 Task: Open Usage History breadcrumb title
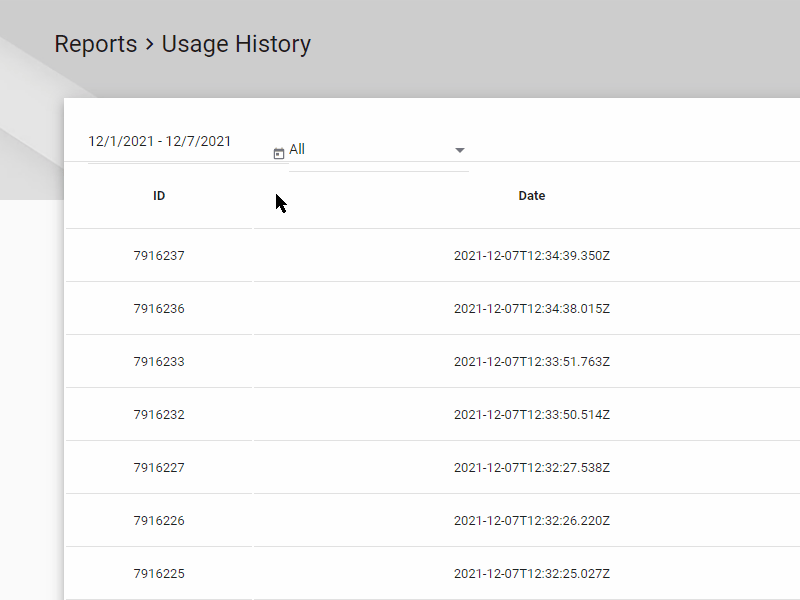tap(236, 44)
